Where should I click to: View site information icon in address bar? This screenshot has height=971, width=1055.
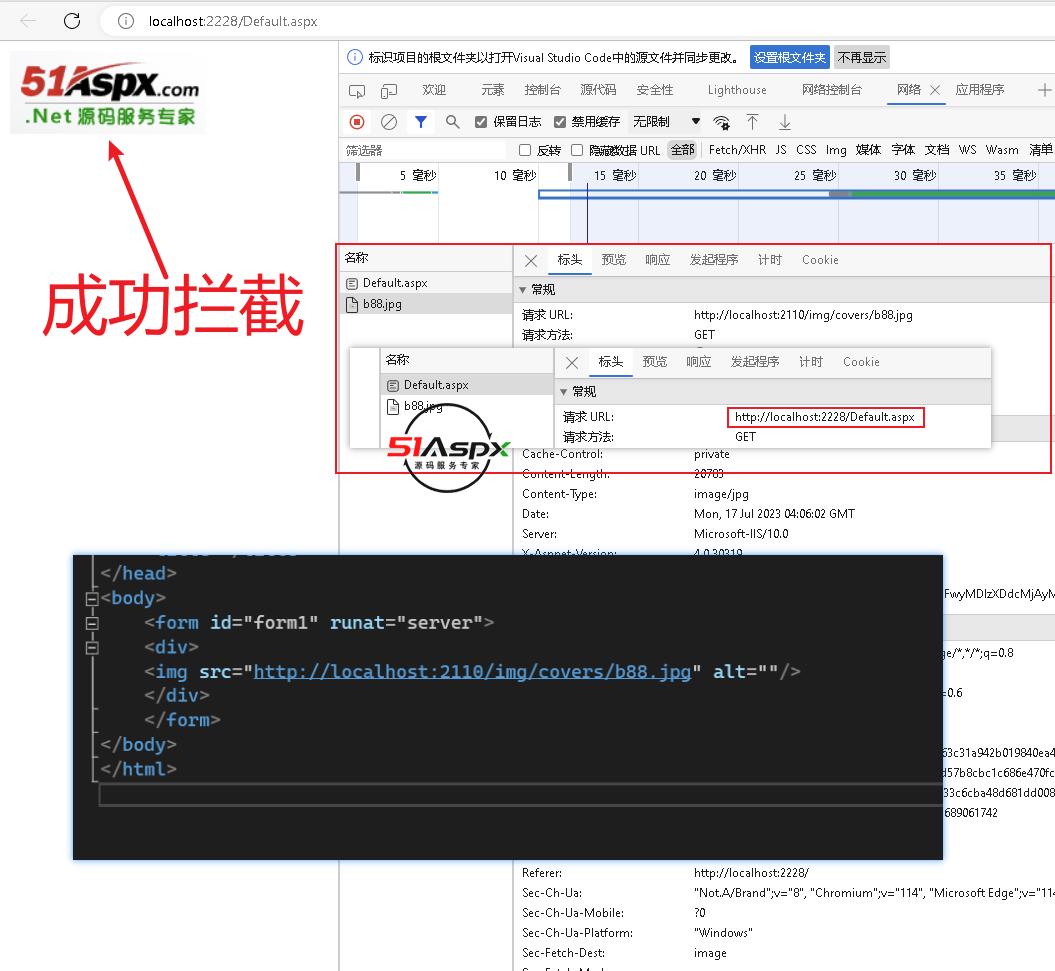(x=126, y=22)
